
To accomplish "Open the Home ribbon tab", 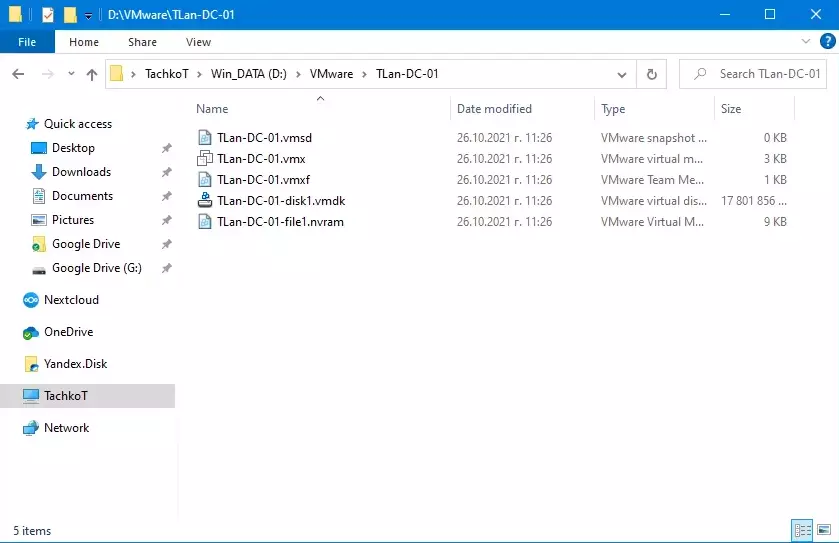I will 84,42.
